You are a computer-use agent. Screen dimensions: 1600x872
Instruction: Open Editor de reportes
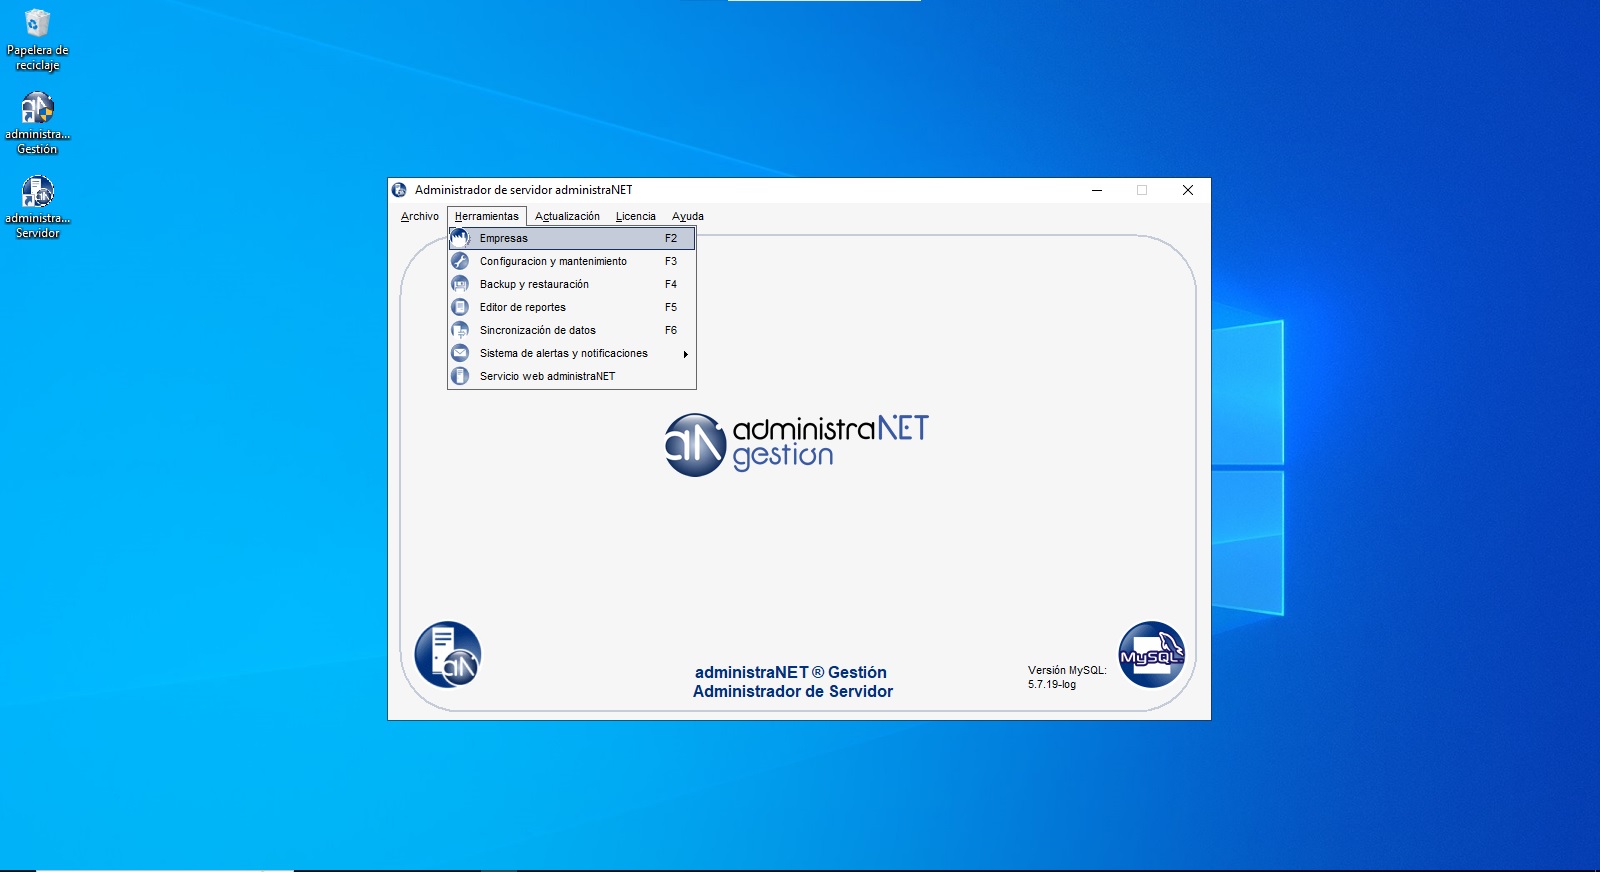[x=571, y=307]
